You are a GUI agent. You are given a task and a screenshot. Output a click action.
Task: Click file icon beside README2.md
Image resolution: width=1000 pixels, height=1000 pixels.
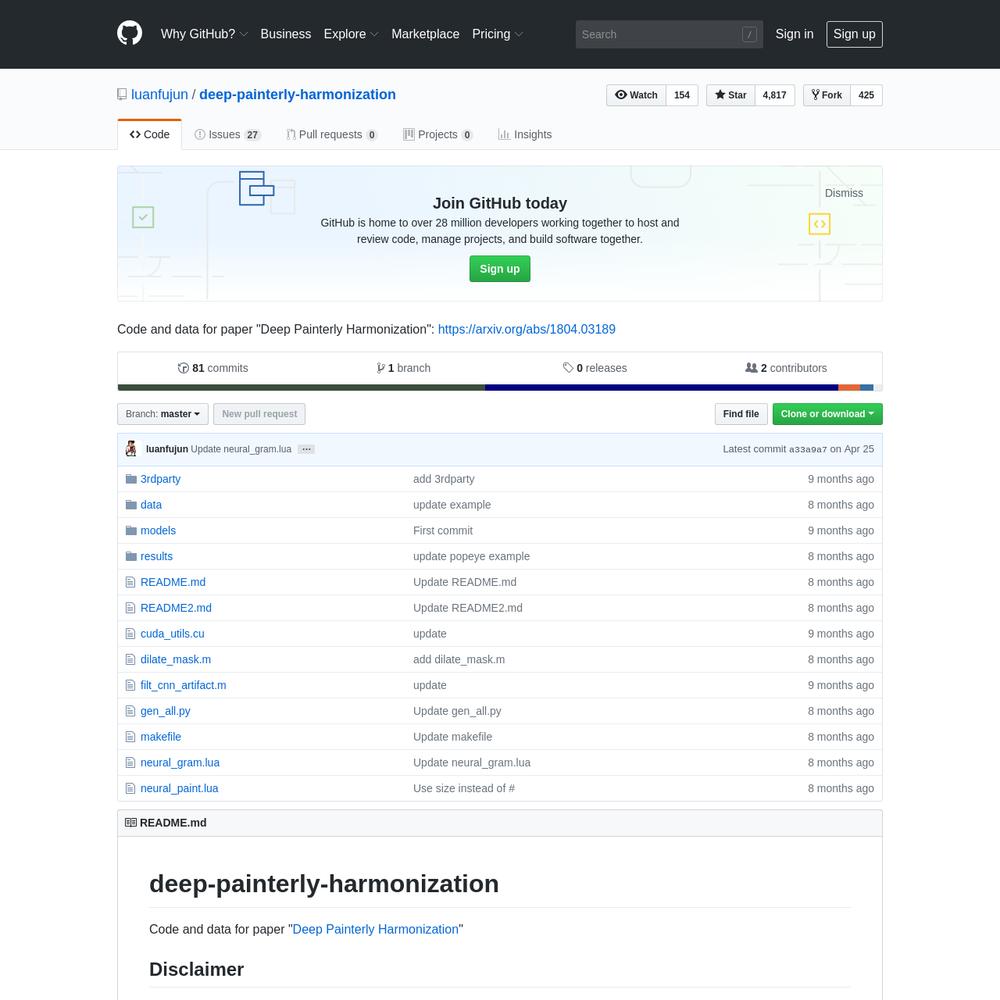coord(130,608)
